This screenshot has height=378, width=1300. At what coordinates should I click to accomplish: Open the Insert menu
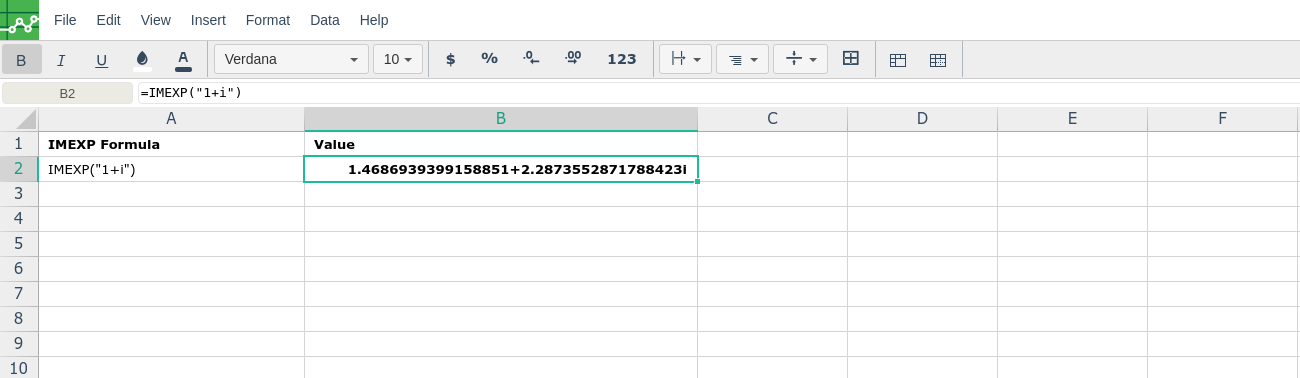point(208,20)
